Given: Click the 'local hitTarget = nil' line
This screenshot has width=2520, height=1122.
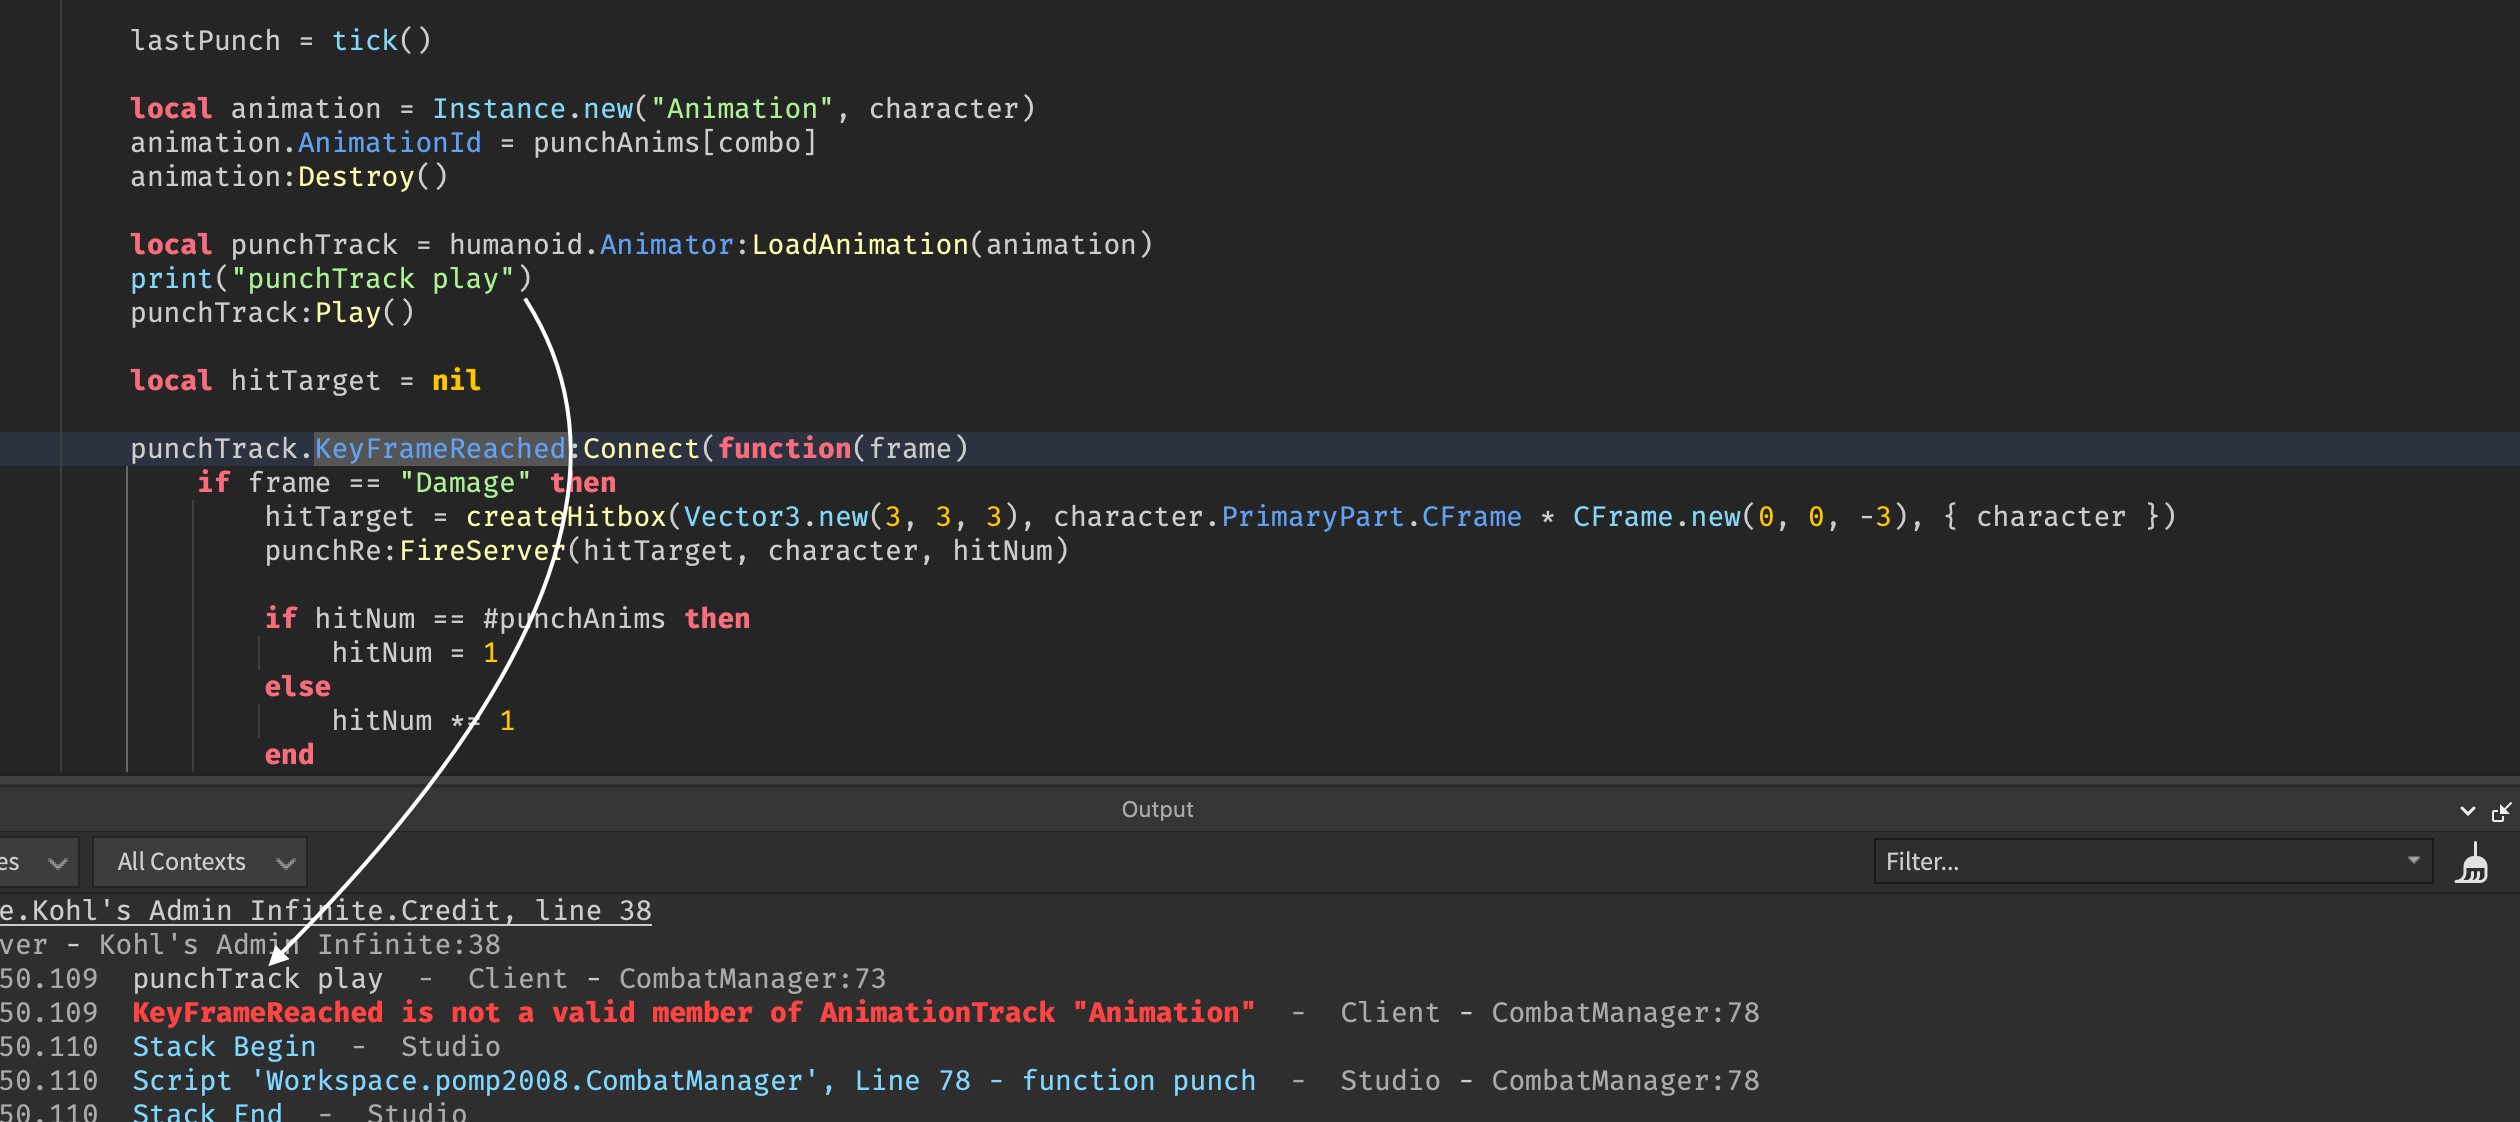Looking at the screenshot, I should 305,381.
